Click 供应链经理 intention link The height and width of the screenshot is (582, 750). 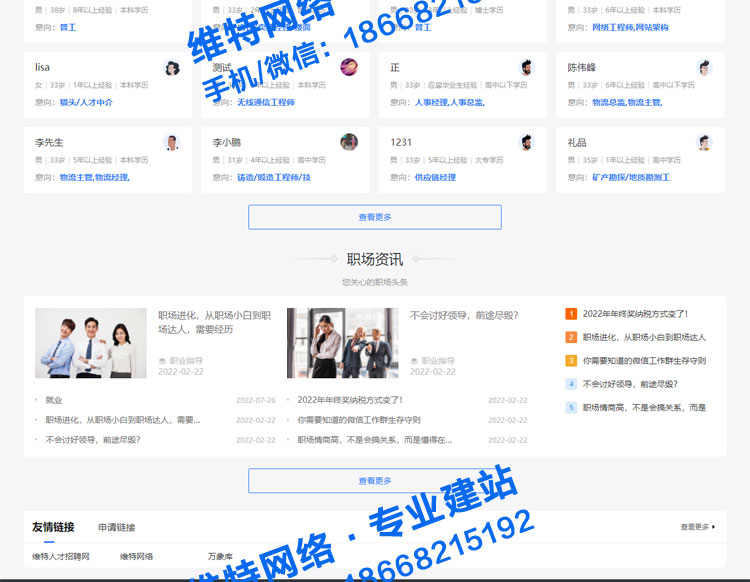tap(435, 177)
